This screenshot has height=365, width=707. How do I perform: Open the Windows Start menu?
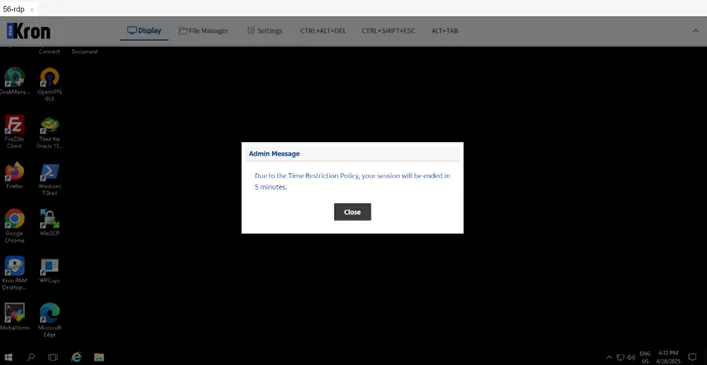pyautogui.click(x=9, y=357)
